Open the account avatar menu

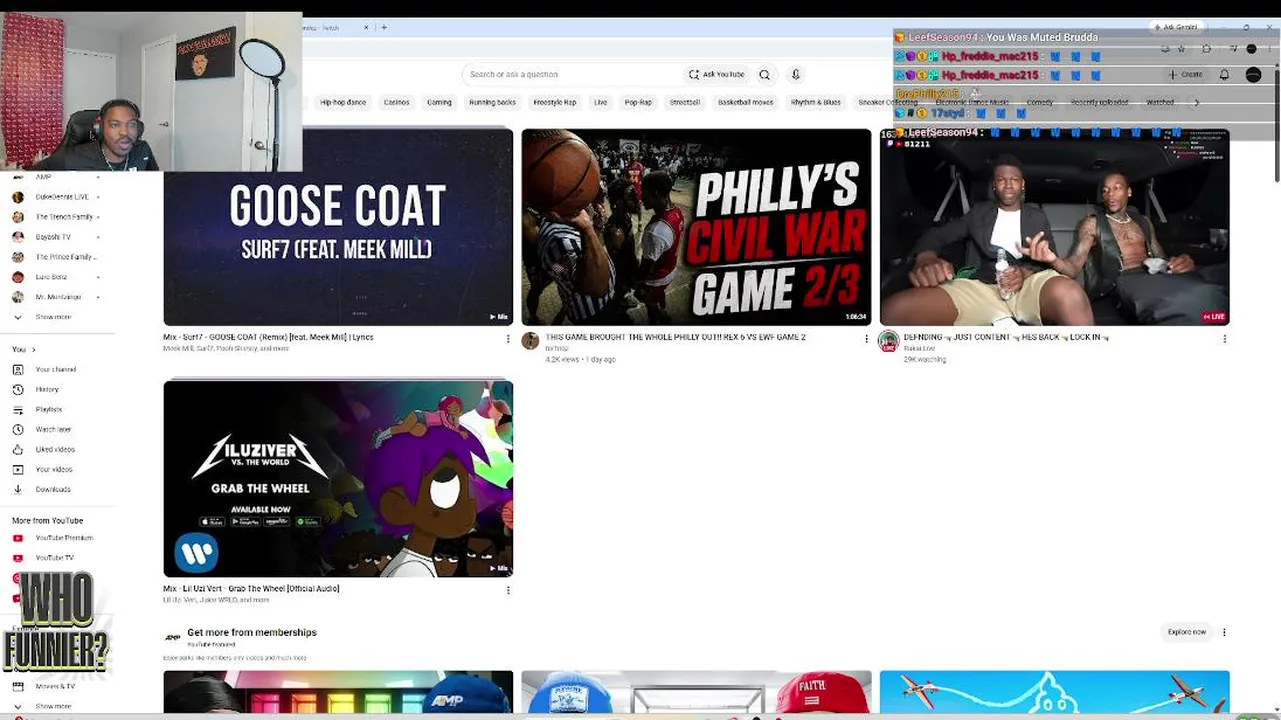click(x=1253, y=74)
